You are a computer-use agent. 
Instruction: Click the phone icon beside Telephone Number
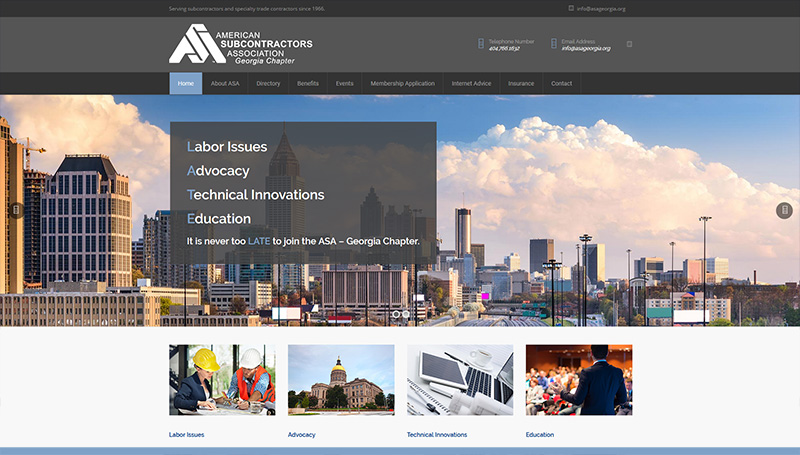click(x=481, y=44)
